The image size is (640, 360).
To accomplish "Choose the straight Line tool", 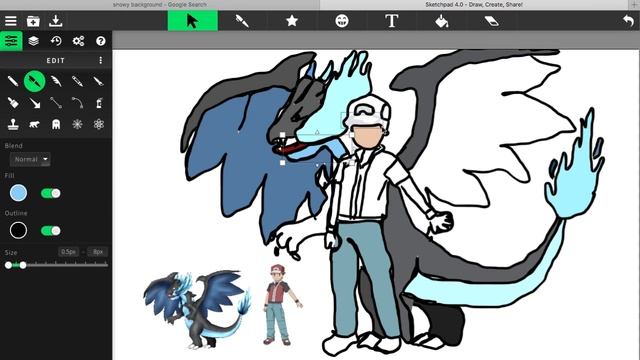I will click(x=56, y=103).
